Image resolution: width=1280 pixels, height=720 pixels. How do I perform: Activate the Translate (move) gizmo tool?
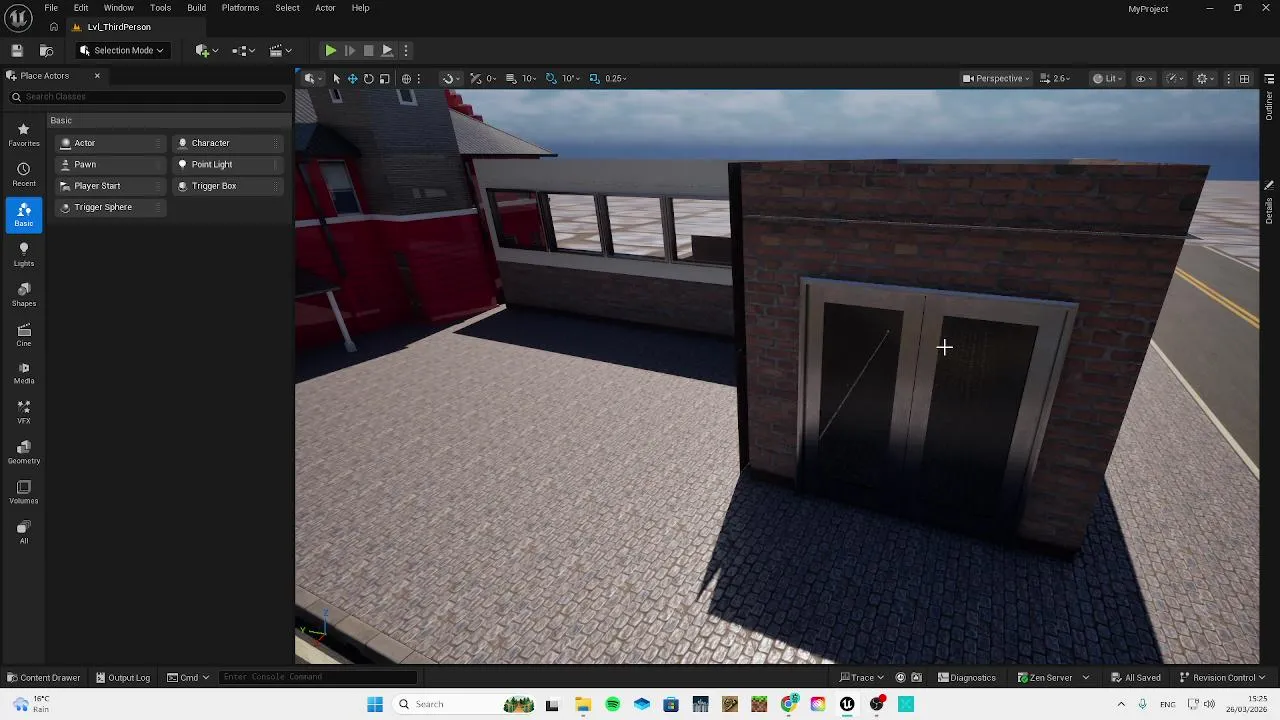point(352,78)
